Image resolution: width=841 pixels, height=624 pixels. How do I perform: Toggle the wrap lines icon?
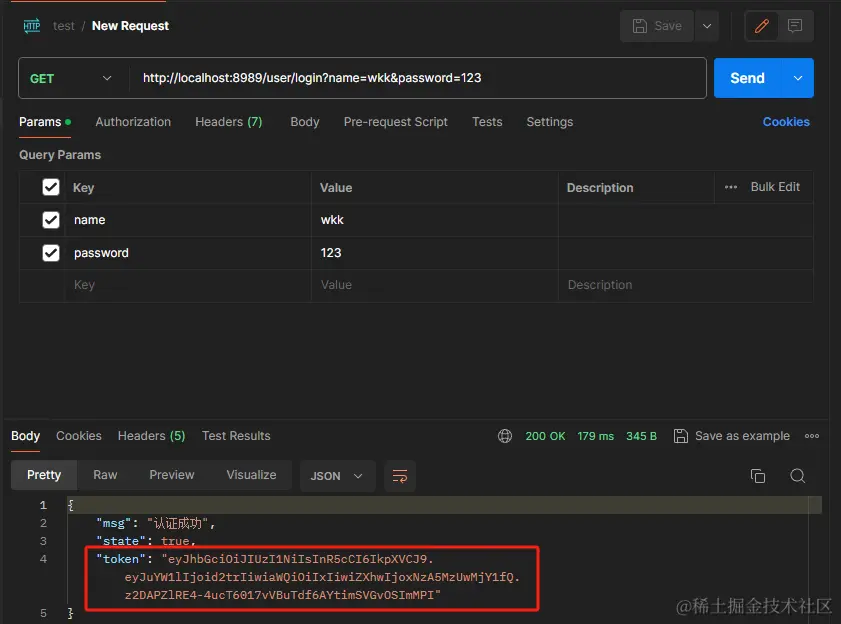400,476
